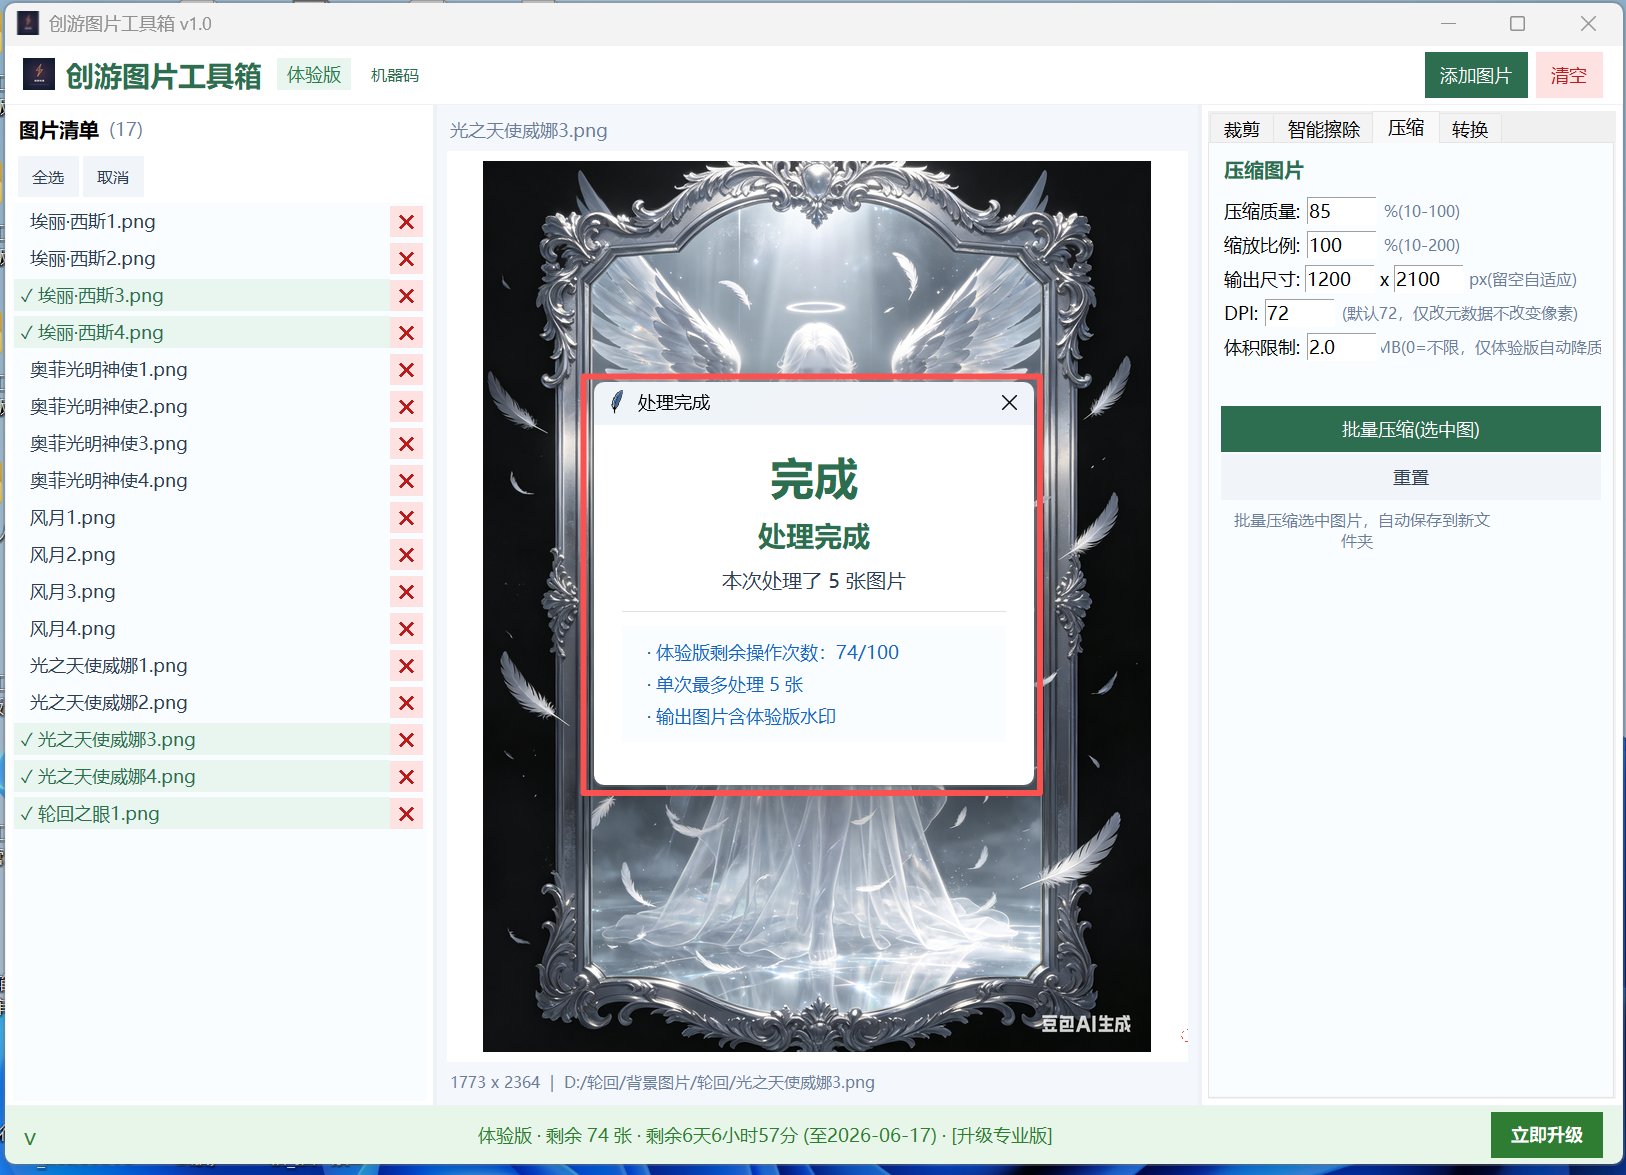Remove 奥菲光明神使2.png from the list
The image size is (1626, 1175).
pos(406,407)
